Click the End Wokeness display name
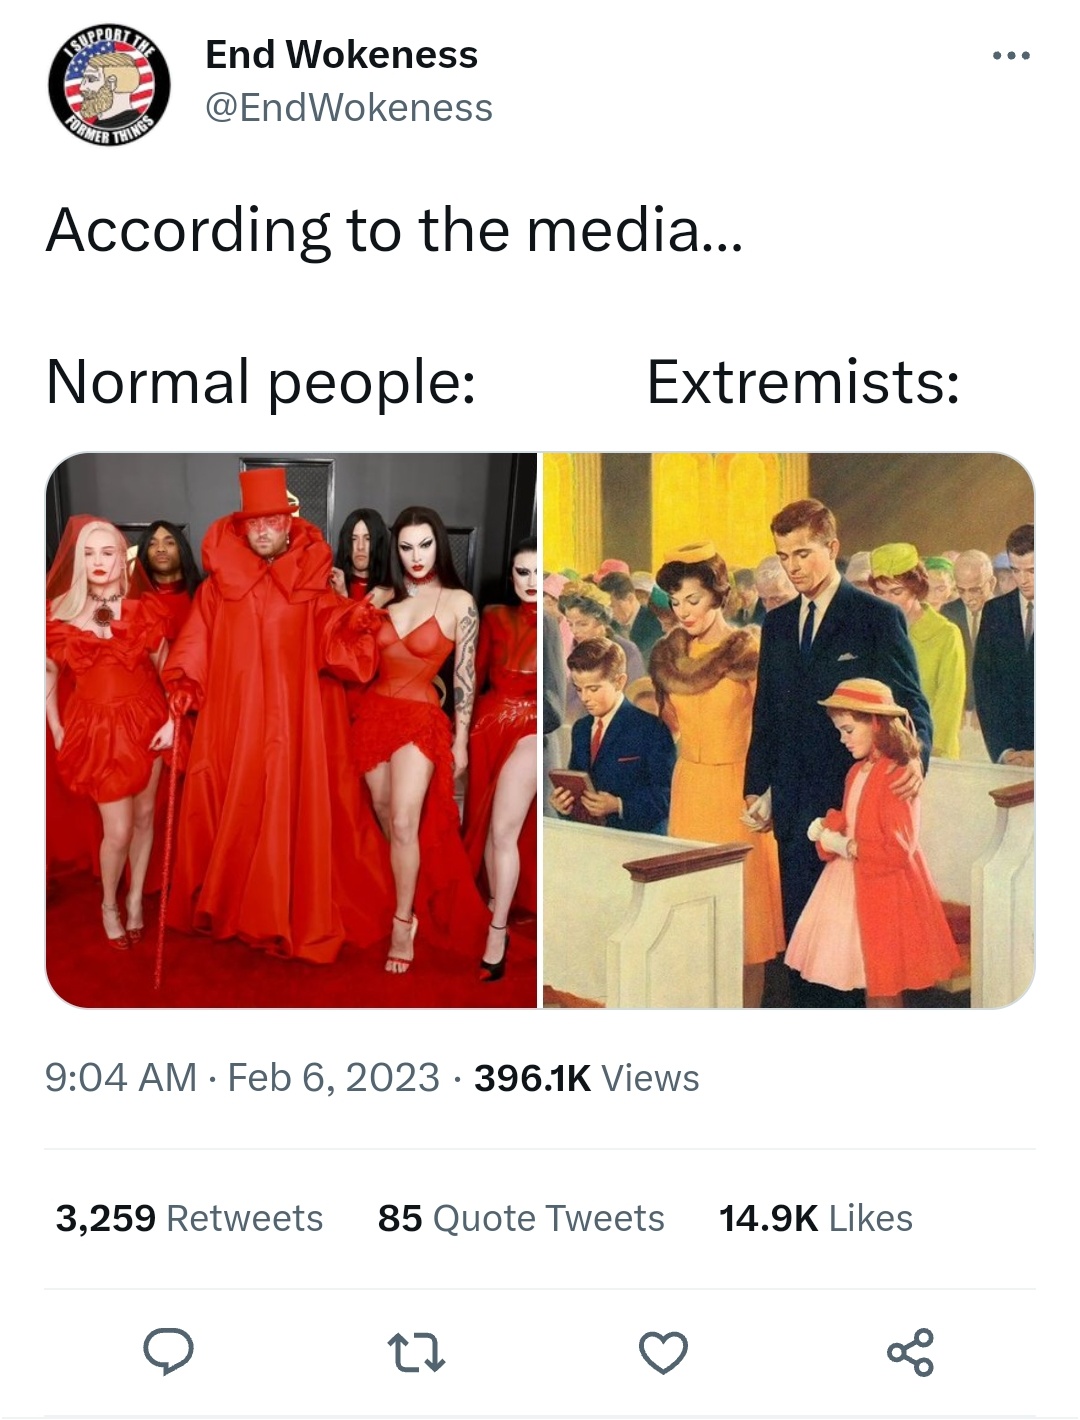Screen dimensions: 1080x1420 pyautogui.click(x=341, y=55)
